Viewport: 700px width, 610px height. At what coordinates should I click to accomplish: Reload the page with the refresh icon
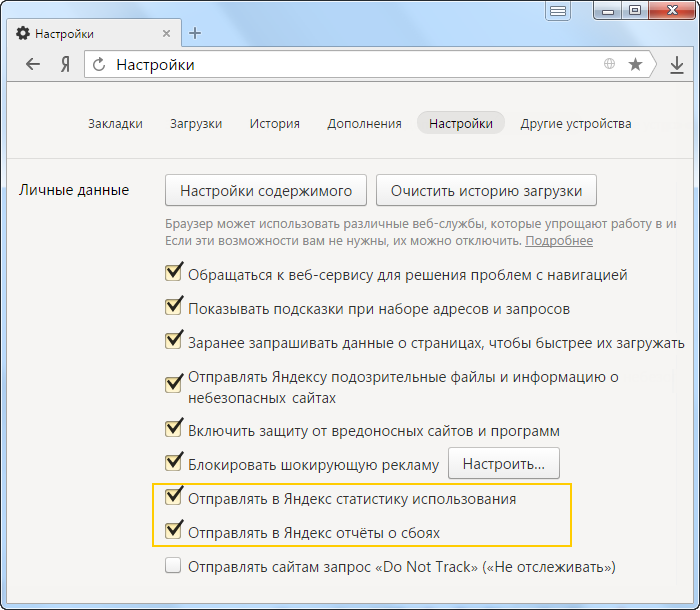pos(99,65)
